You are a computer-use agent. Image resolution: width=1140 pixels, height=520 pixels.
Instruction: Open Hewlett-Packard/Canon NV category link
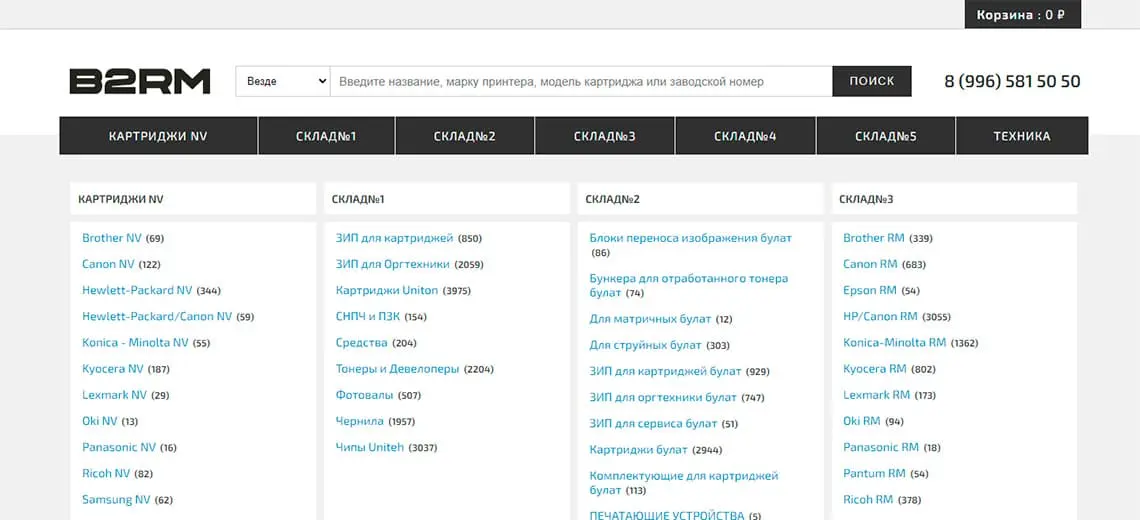coord(157,316)
